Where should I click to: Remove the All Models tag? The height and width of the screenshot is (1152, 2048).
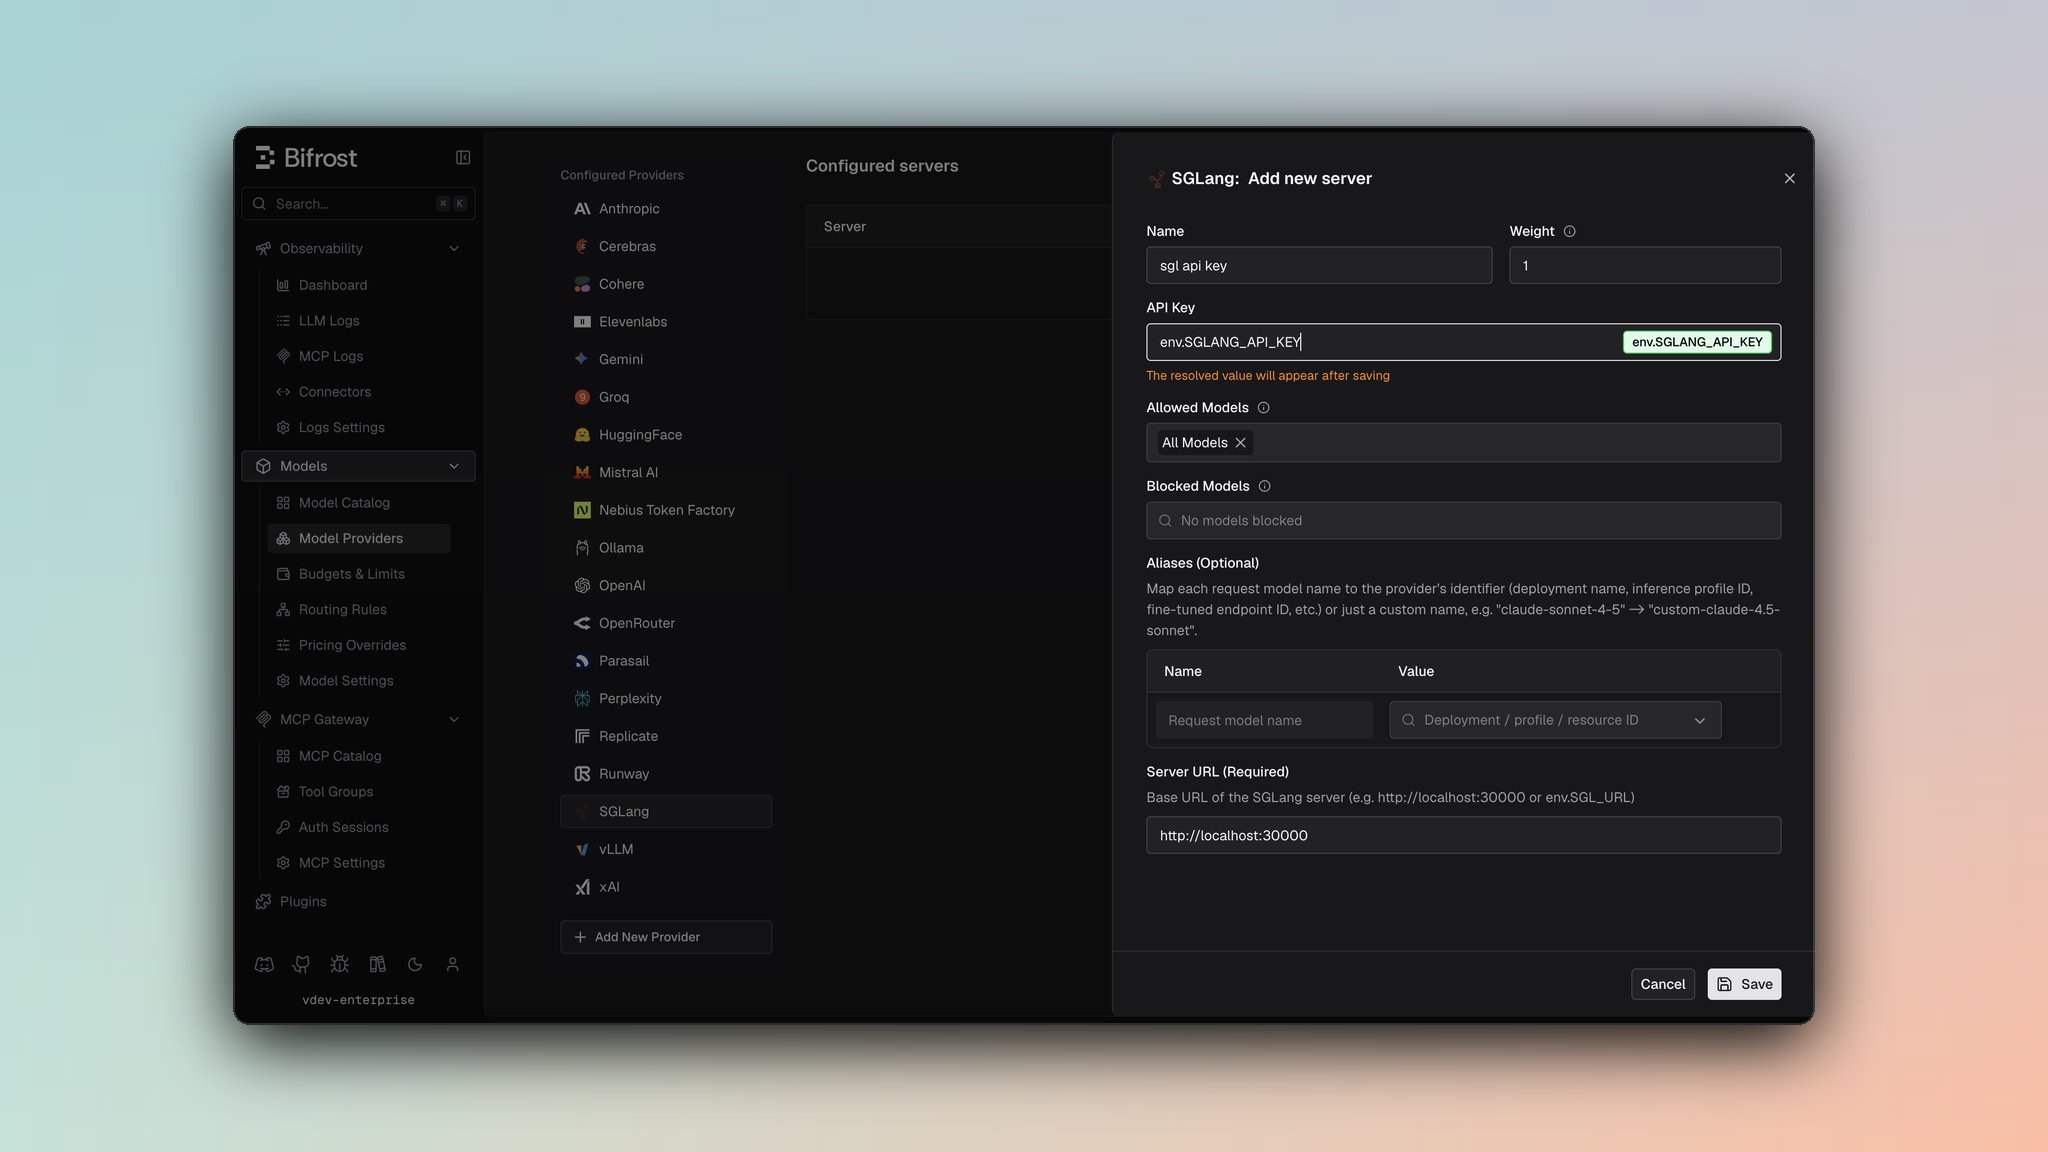(x=1240, y=443)
